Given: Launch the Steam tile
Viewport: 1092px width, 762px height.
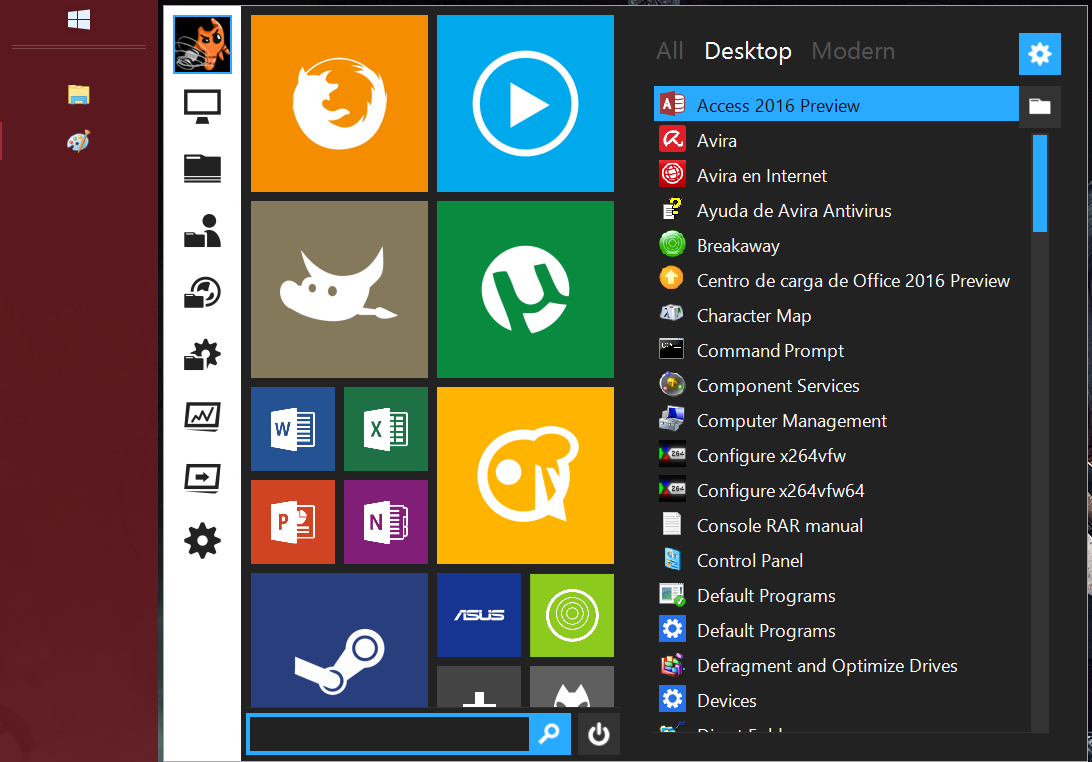Looking at the screenshot, I should 339,640.
